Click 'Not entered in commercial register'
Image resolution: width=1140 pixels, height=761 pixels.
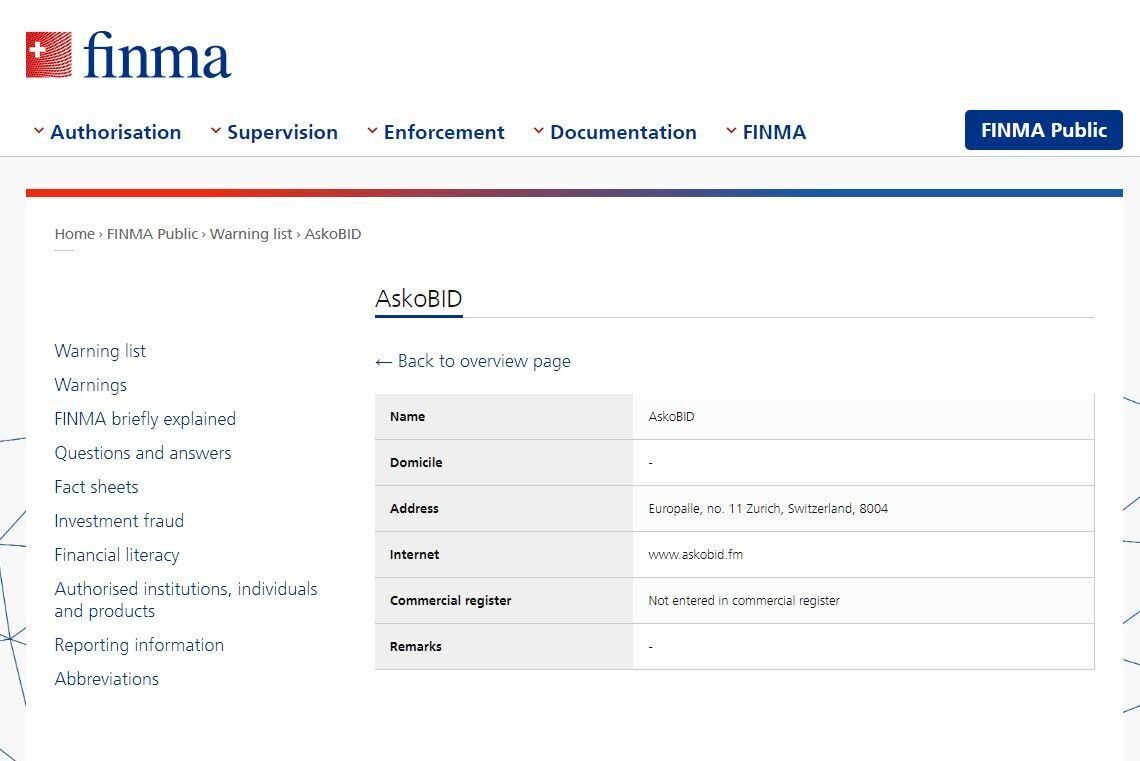(744, 600)
